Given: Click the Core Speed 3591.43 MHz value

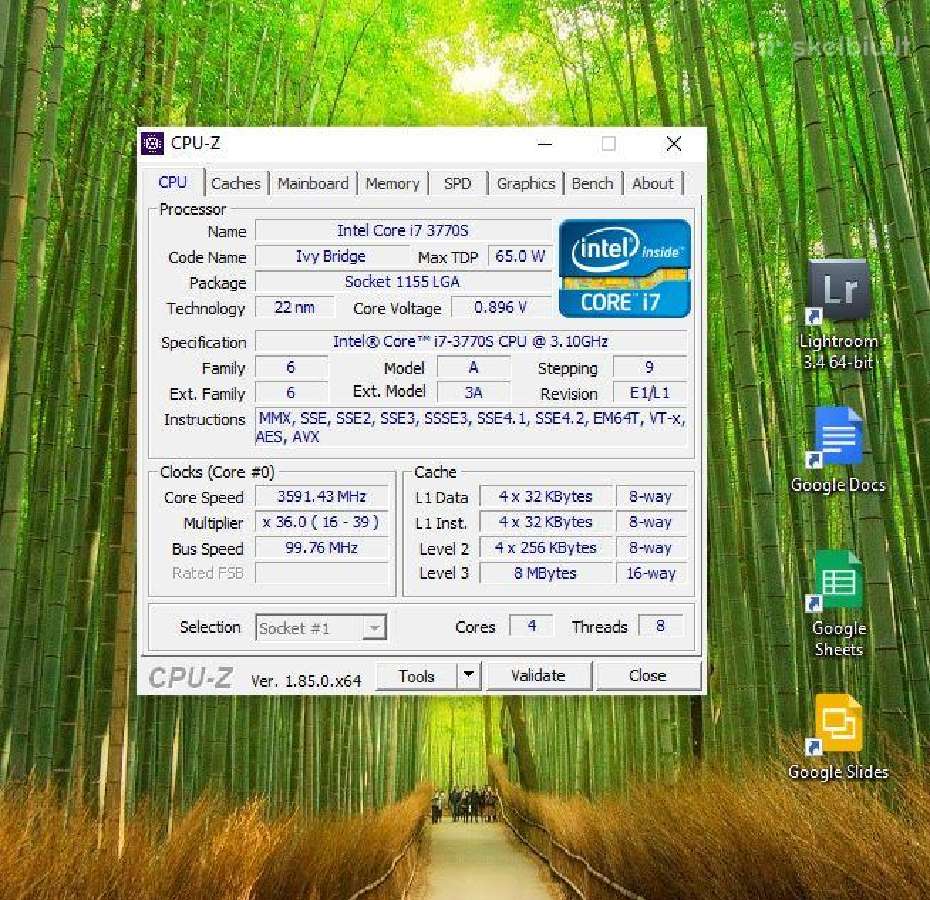Looking at the screenshot, I should [321, 497].
